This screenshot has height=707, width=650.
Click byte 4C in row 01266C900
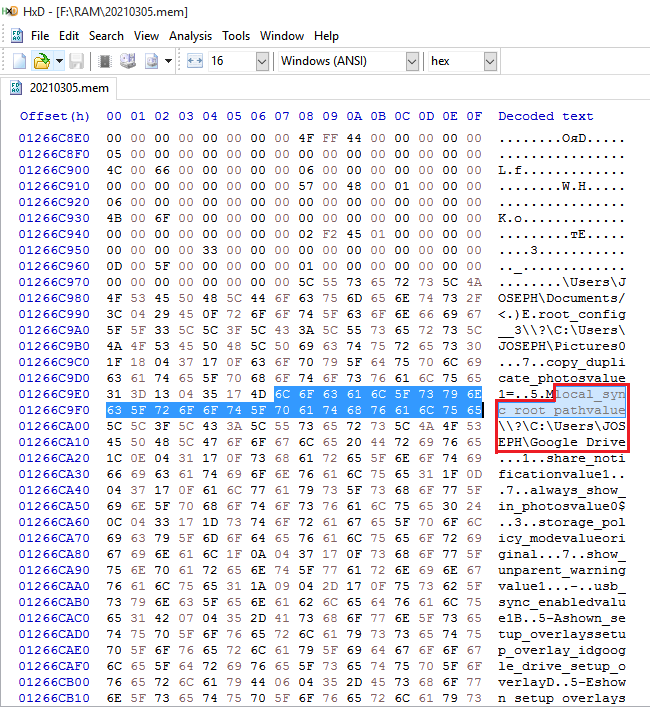click(114, 170)
